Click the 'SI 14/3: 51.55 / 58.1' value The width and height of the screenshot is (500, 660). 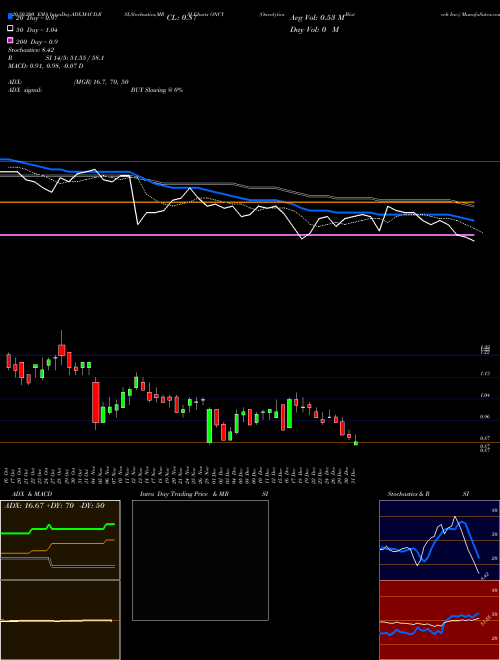[x=73, y=58]
